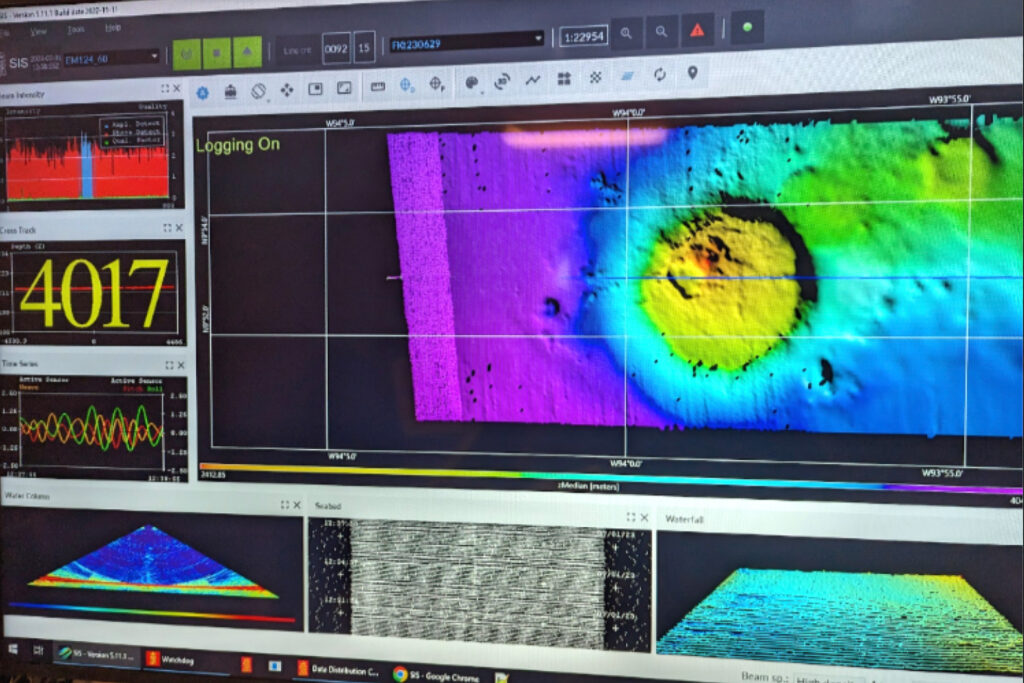Screen dimensions: 1024x683
Task: Open the View menu
Action: click(38, 31)
